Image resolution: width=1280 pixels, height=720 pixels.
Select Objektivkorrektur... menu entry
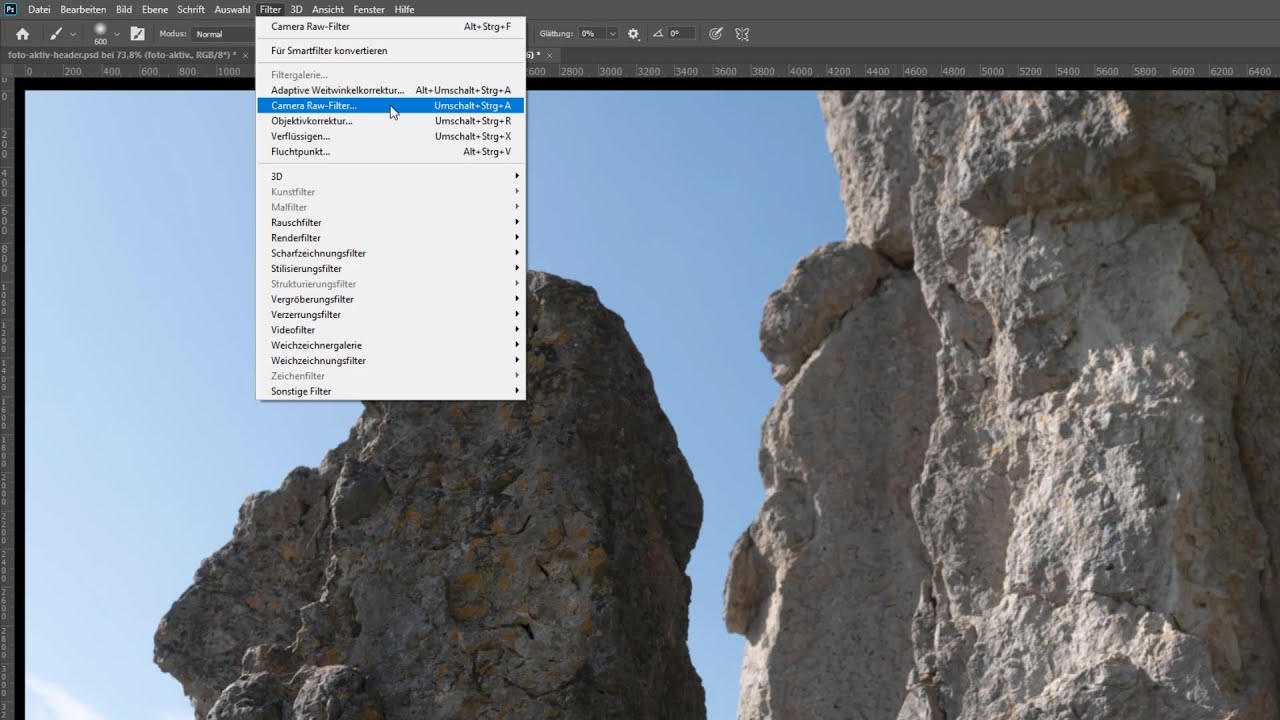point(390,121)
